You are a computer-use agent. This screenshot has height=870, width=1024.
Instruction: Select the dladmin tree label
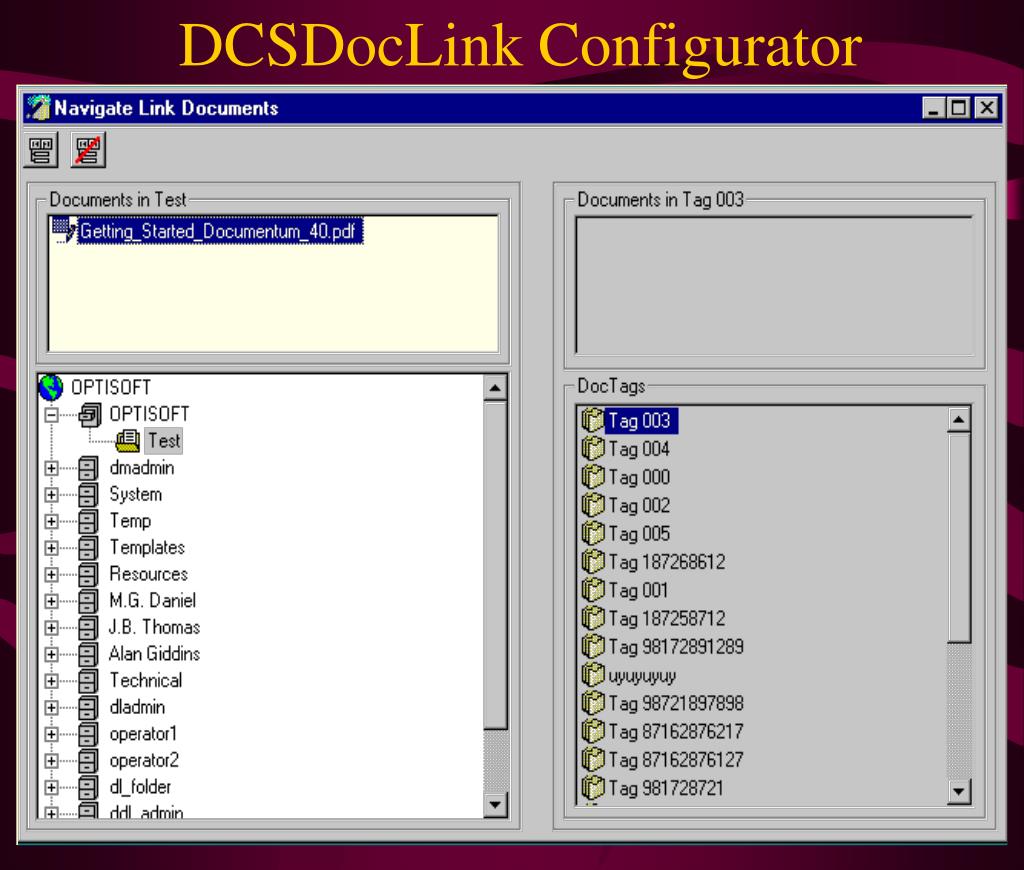click(137, 707)
